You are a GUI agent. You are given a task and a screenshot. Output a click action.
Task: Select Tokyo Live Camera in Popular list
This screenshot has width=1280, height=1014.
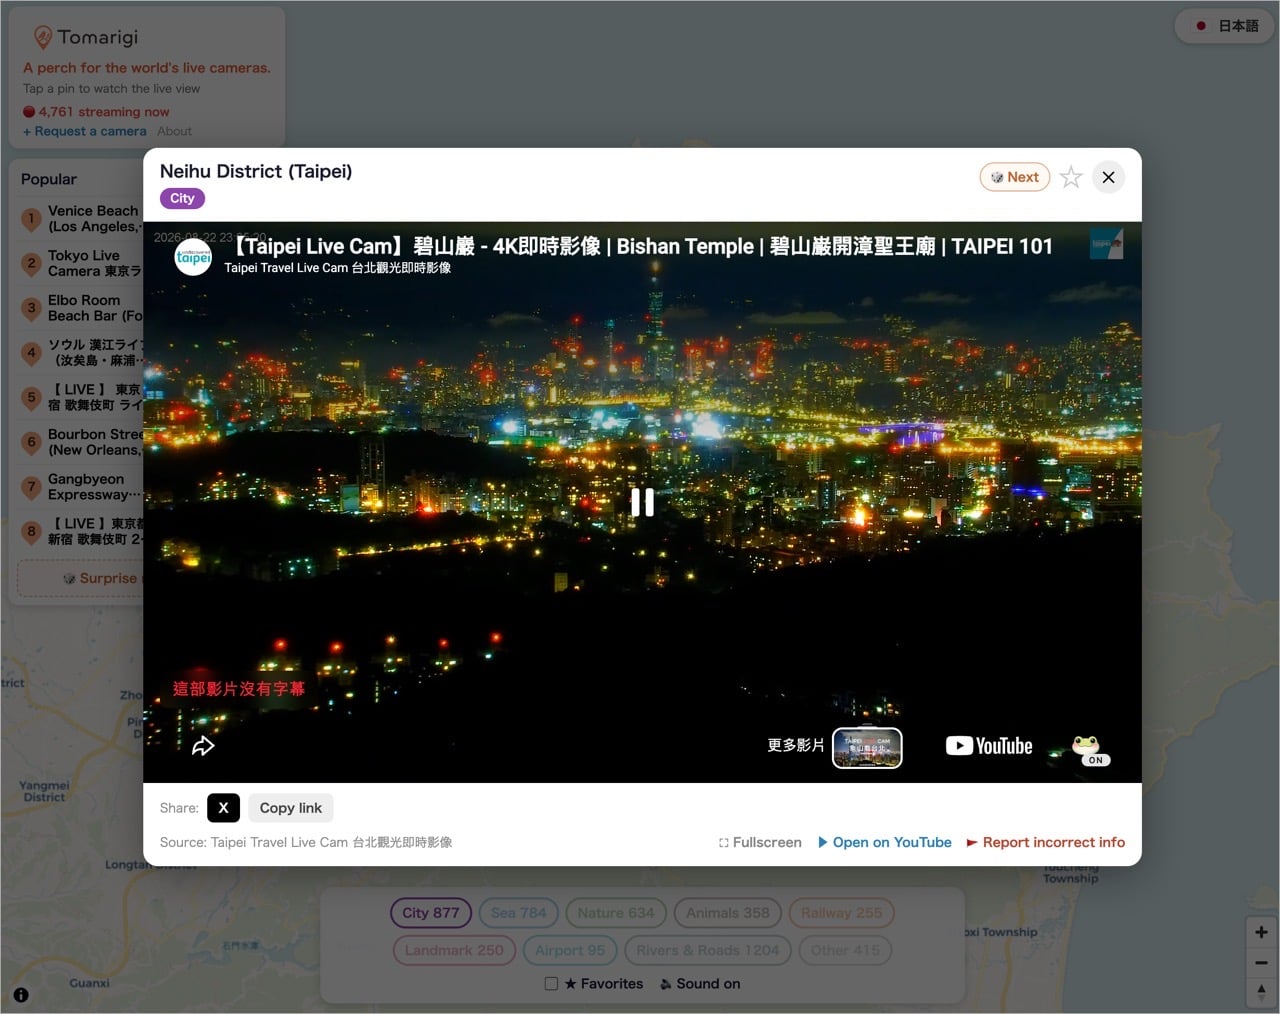(82, 263)
